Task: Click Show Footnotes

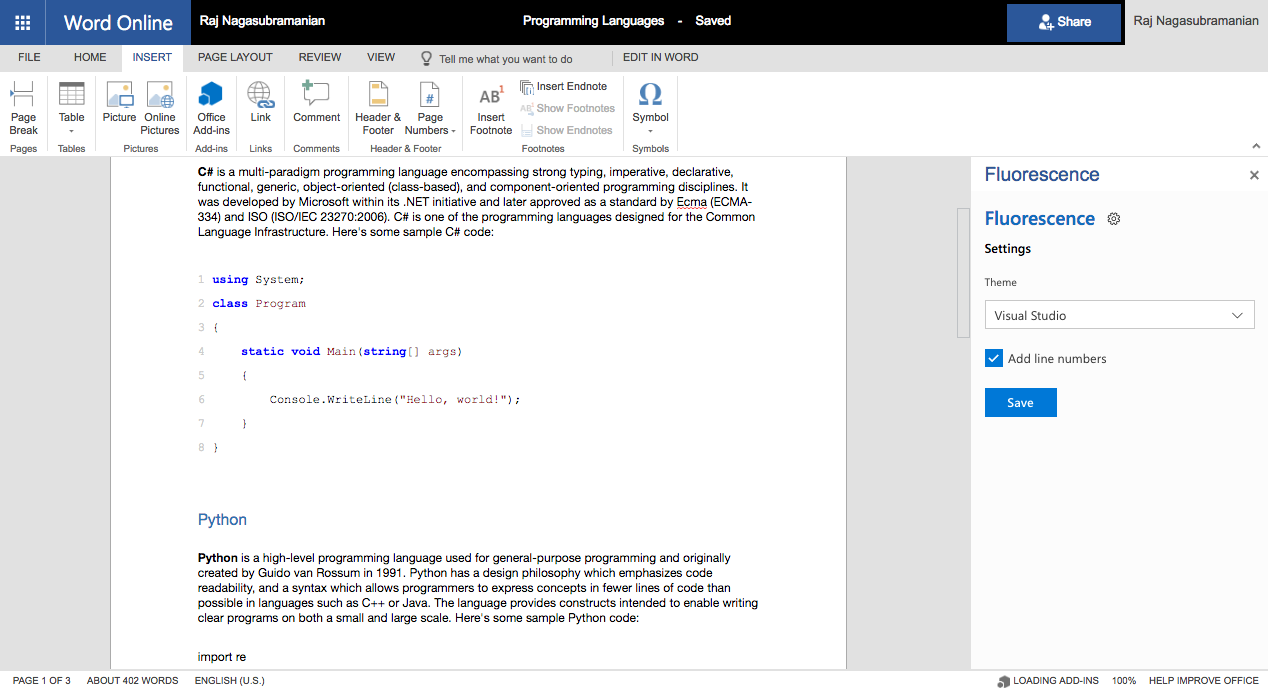Action: coord(567,108)
